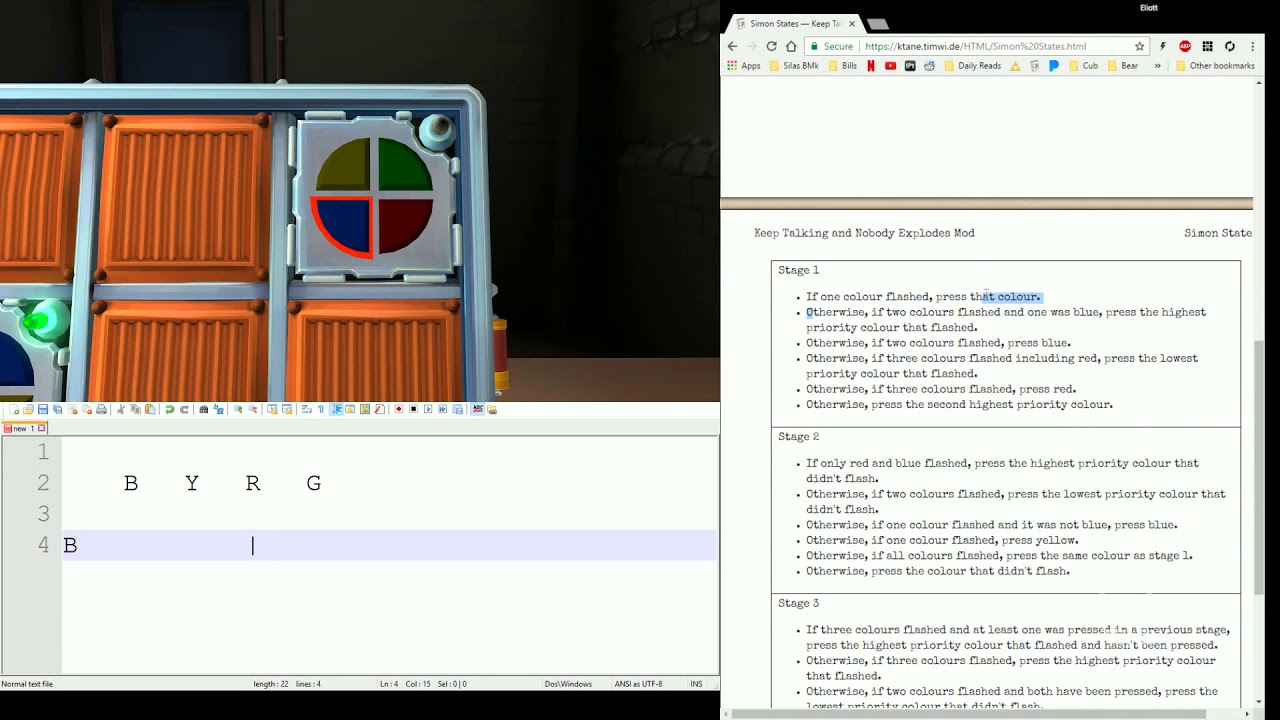
Task: Click the 'ANSI as UTF-8' status entry
Action: (638, 684)
